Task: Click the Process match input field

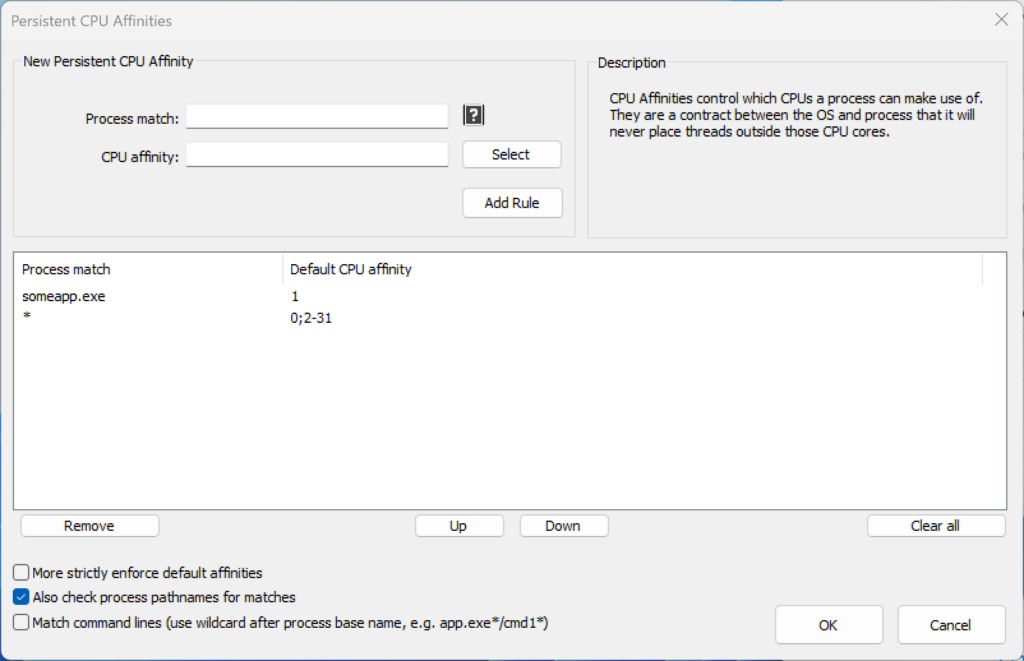Action: (316, 116)
